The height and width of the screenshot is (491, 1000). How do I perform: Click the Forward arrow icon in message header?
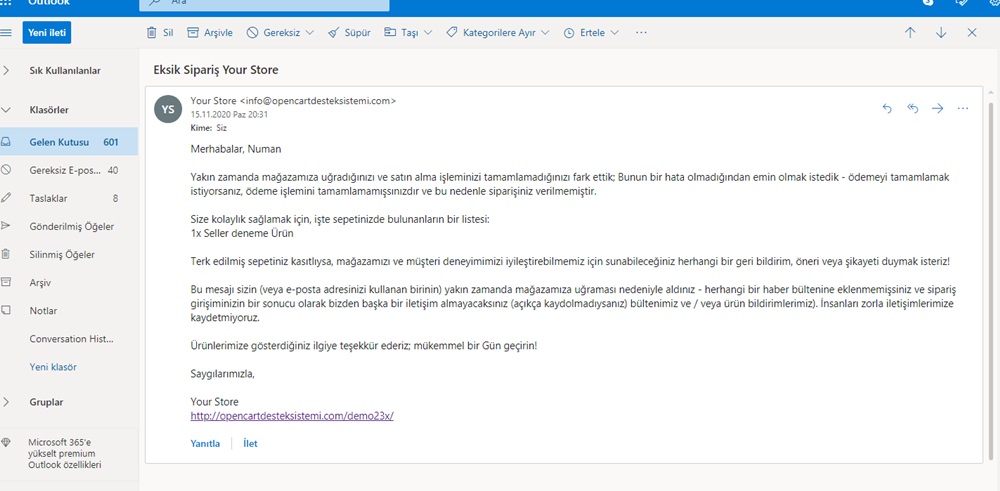tap(938, 108)
